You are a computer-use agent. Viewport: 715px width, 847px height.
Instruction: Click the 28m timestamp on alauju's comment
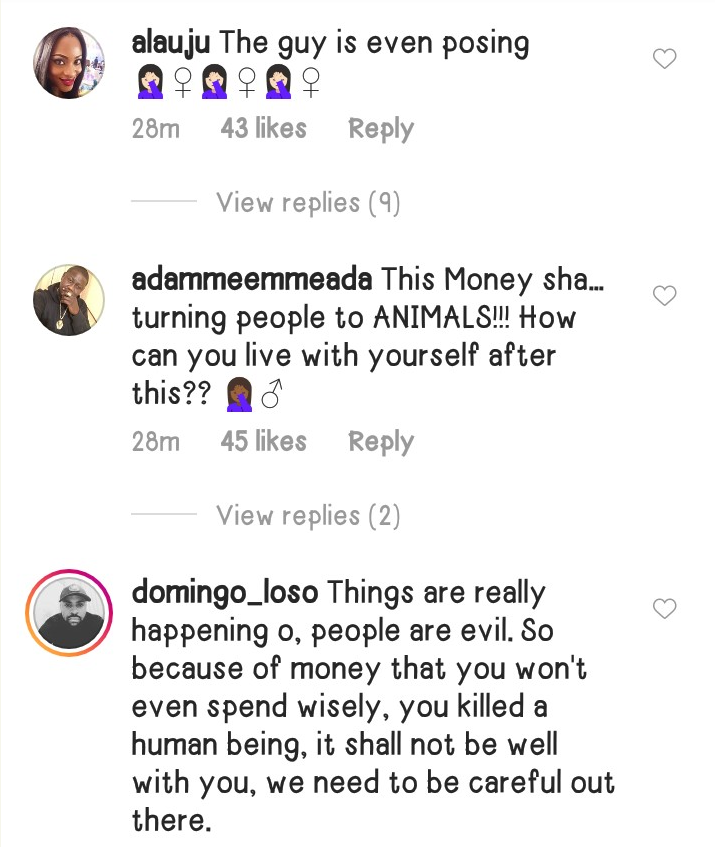pyautogui.click(x=156, y=129)
